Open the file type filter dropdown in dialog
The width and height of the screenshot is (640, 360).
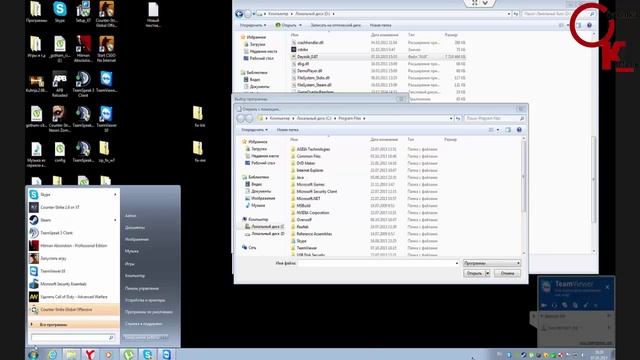[x=492, y=263]
